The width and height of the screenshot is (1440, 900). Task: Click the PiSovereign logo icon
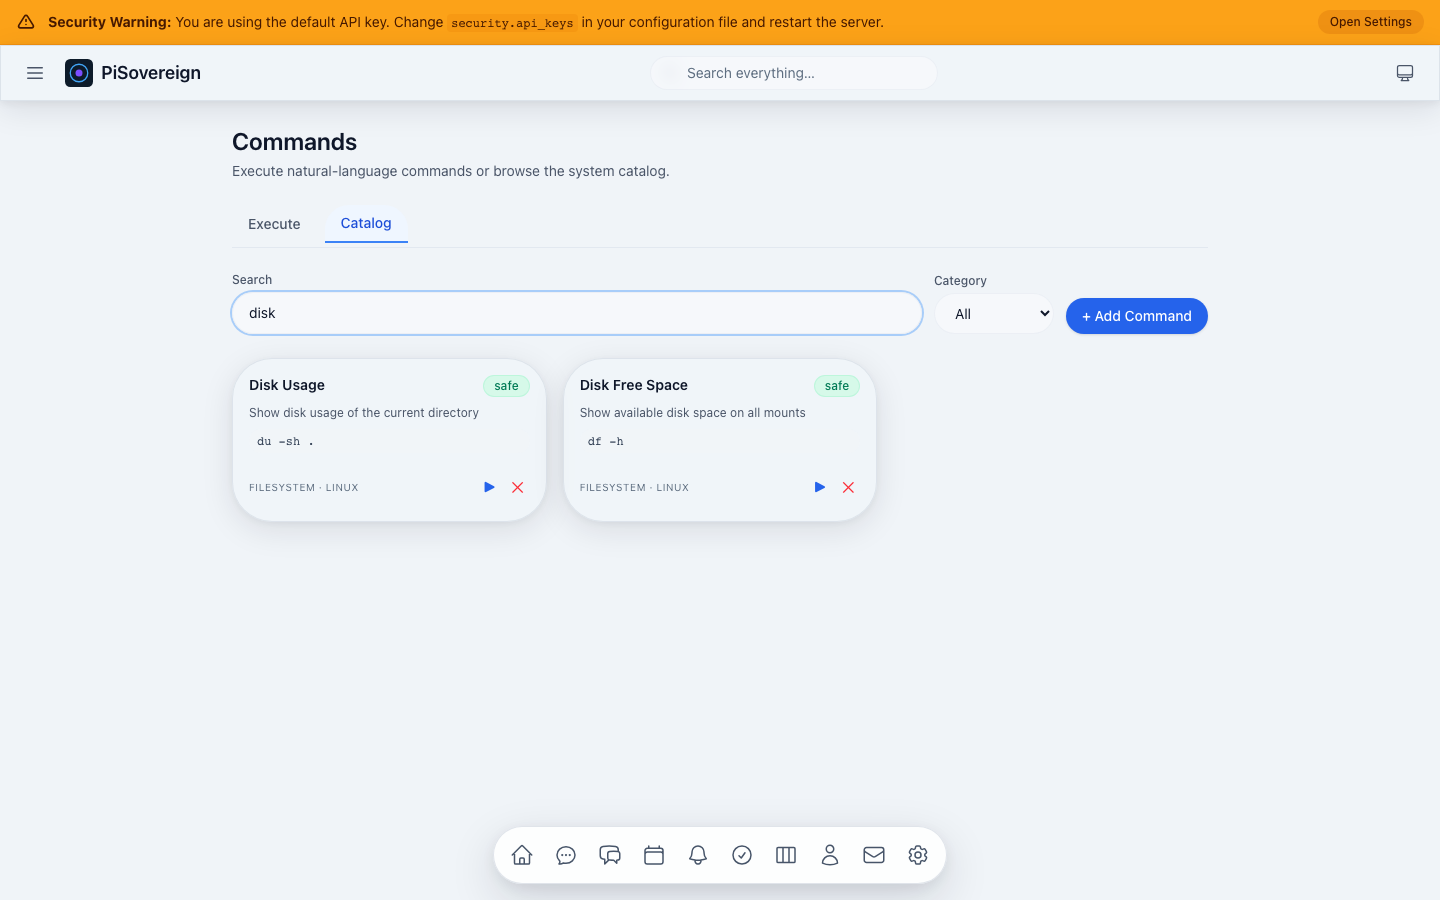(x=79, y=72)
